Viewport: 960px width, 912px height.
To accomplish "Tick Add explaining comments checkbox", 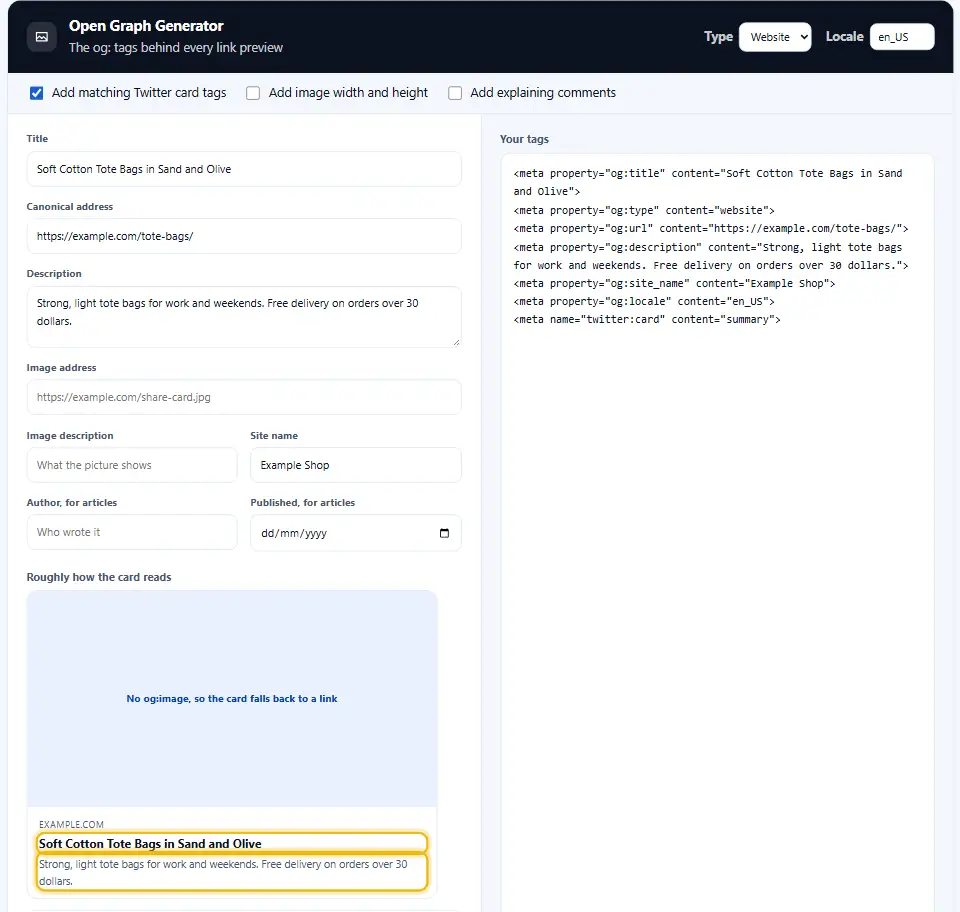I will [x=455, y=93].
